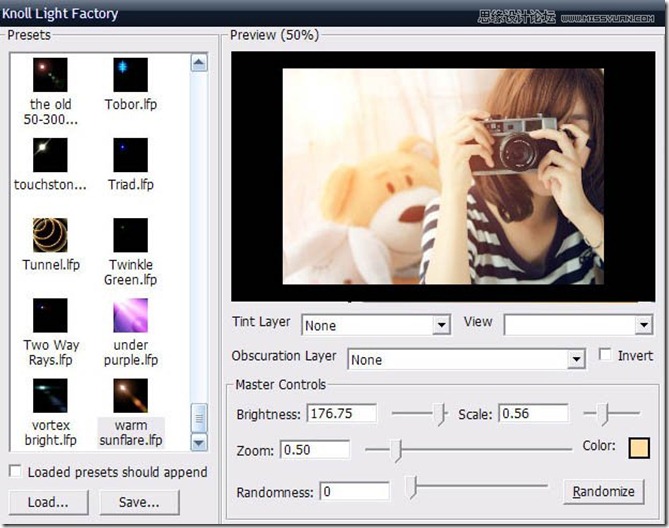This screenshot has width=669, height=528.
Task: Click the scroll down arrow in Presets list
Action: pos(199,442)
